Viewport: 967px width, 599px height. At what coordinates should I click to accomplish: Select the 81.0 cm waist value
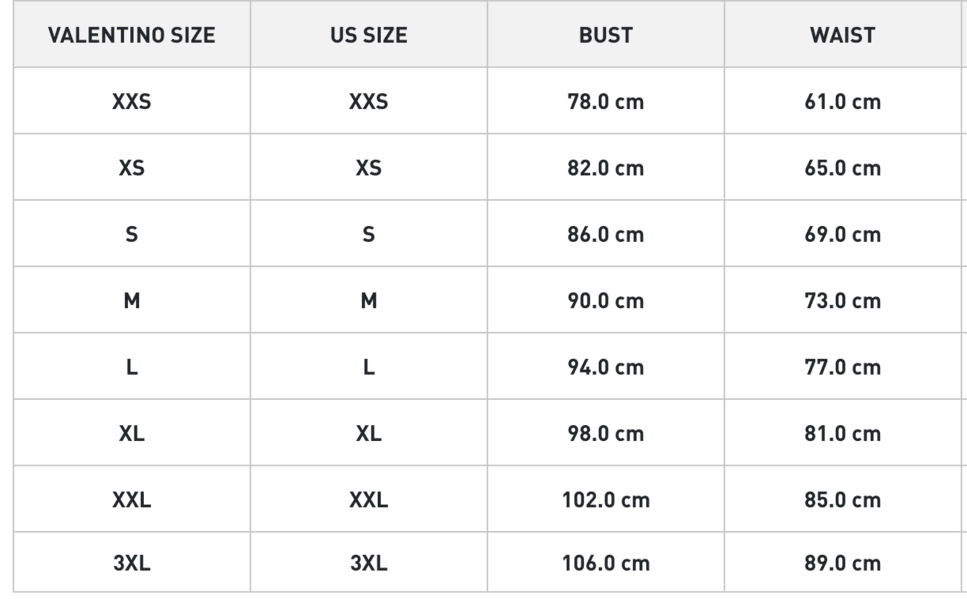[x=842, y=434]
